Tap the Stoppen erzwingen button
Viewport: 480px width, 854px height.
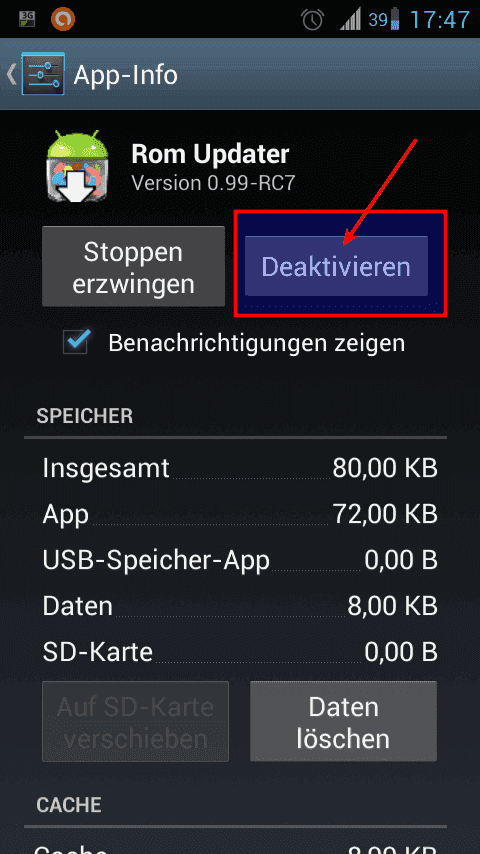point(133,266)
